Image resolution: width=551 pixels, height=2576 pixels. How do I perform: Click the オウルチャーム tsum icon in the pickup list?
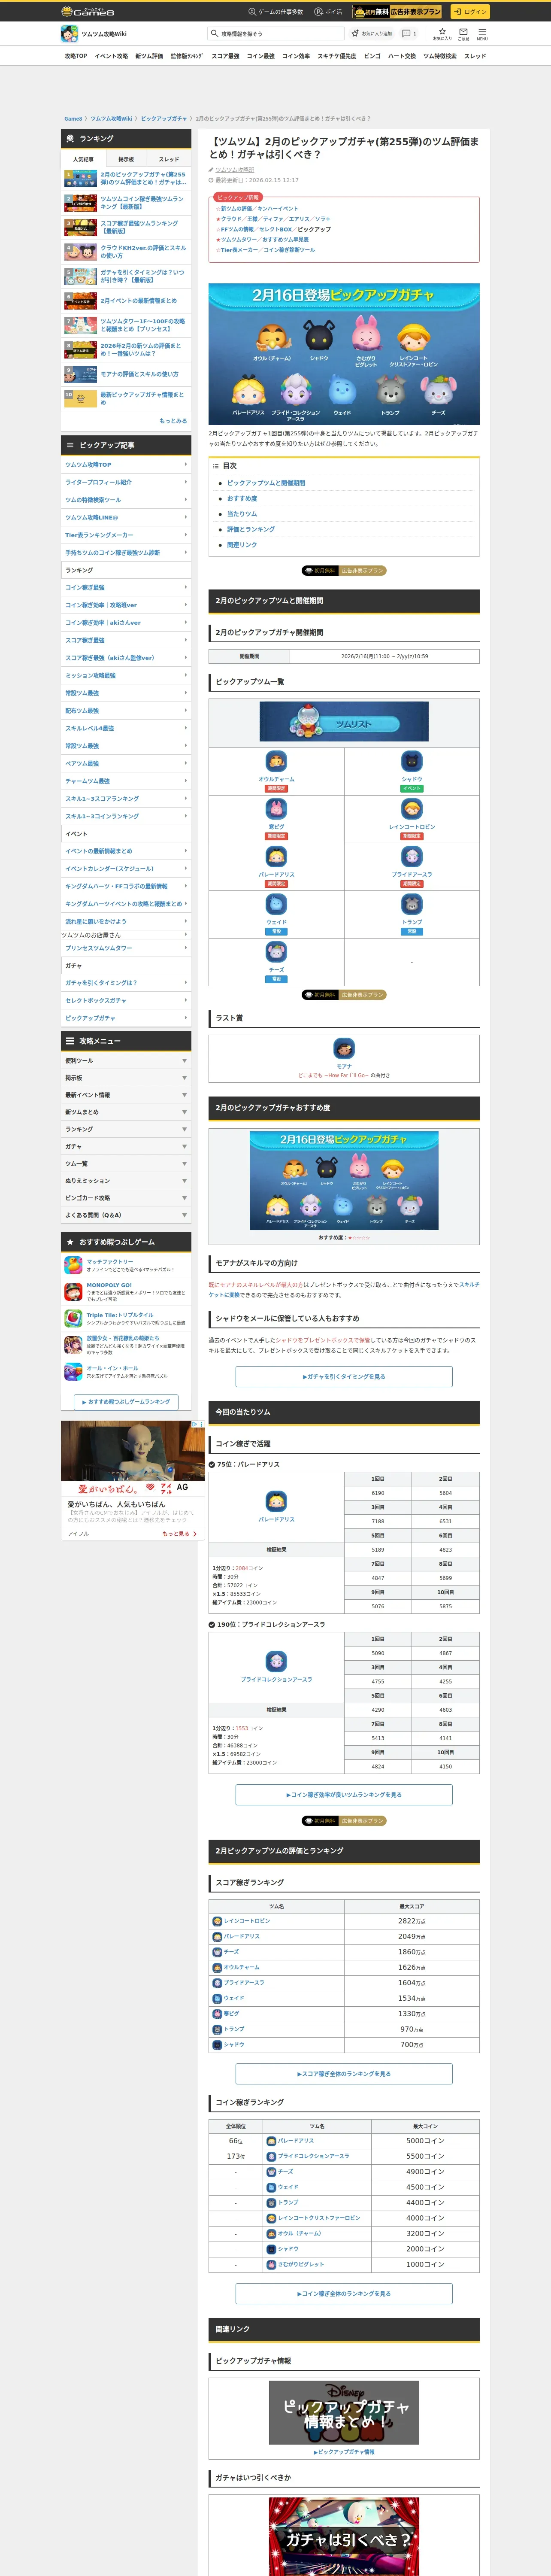276,761
